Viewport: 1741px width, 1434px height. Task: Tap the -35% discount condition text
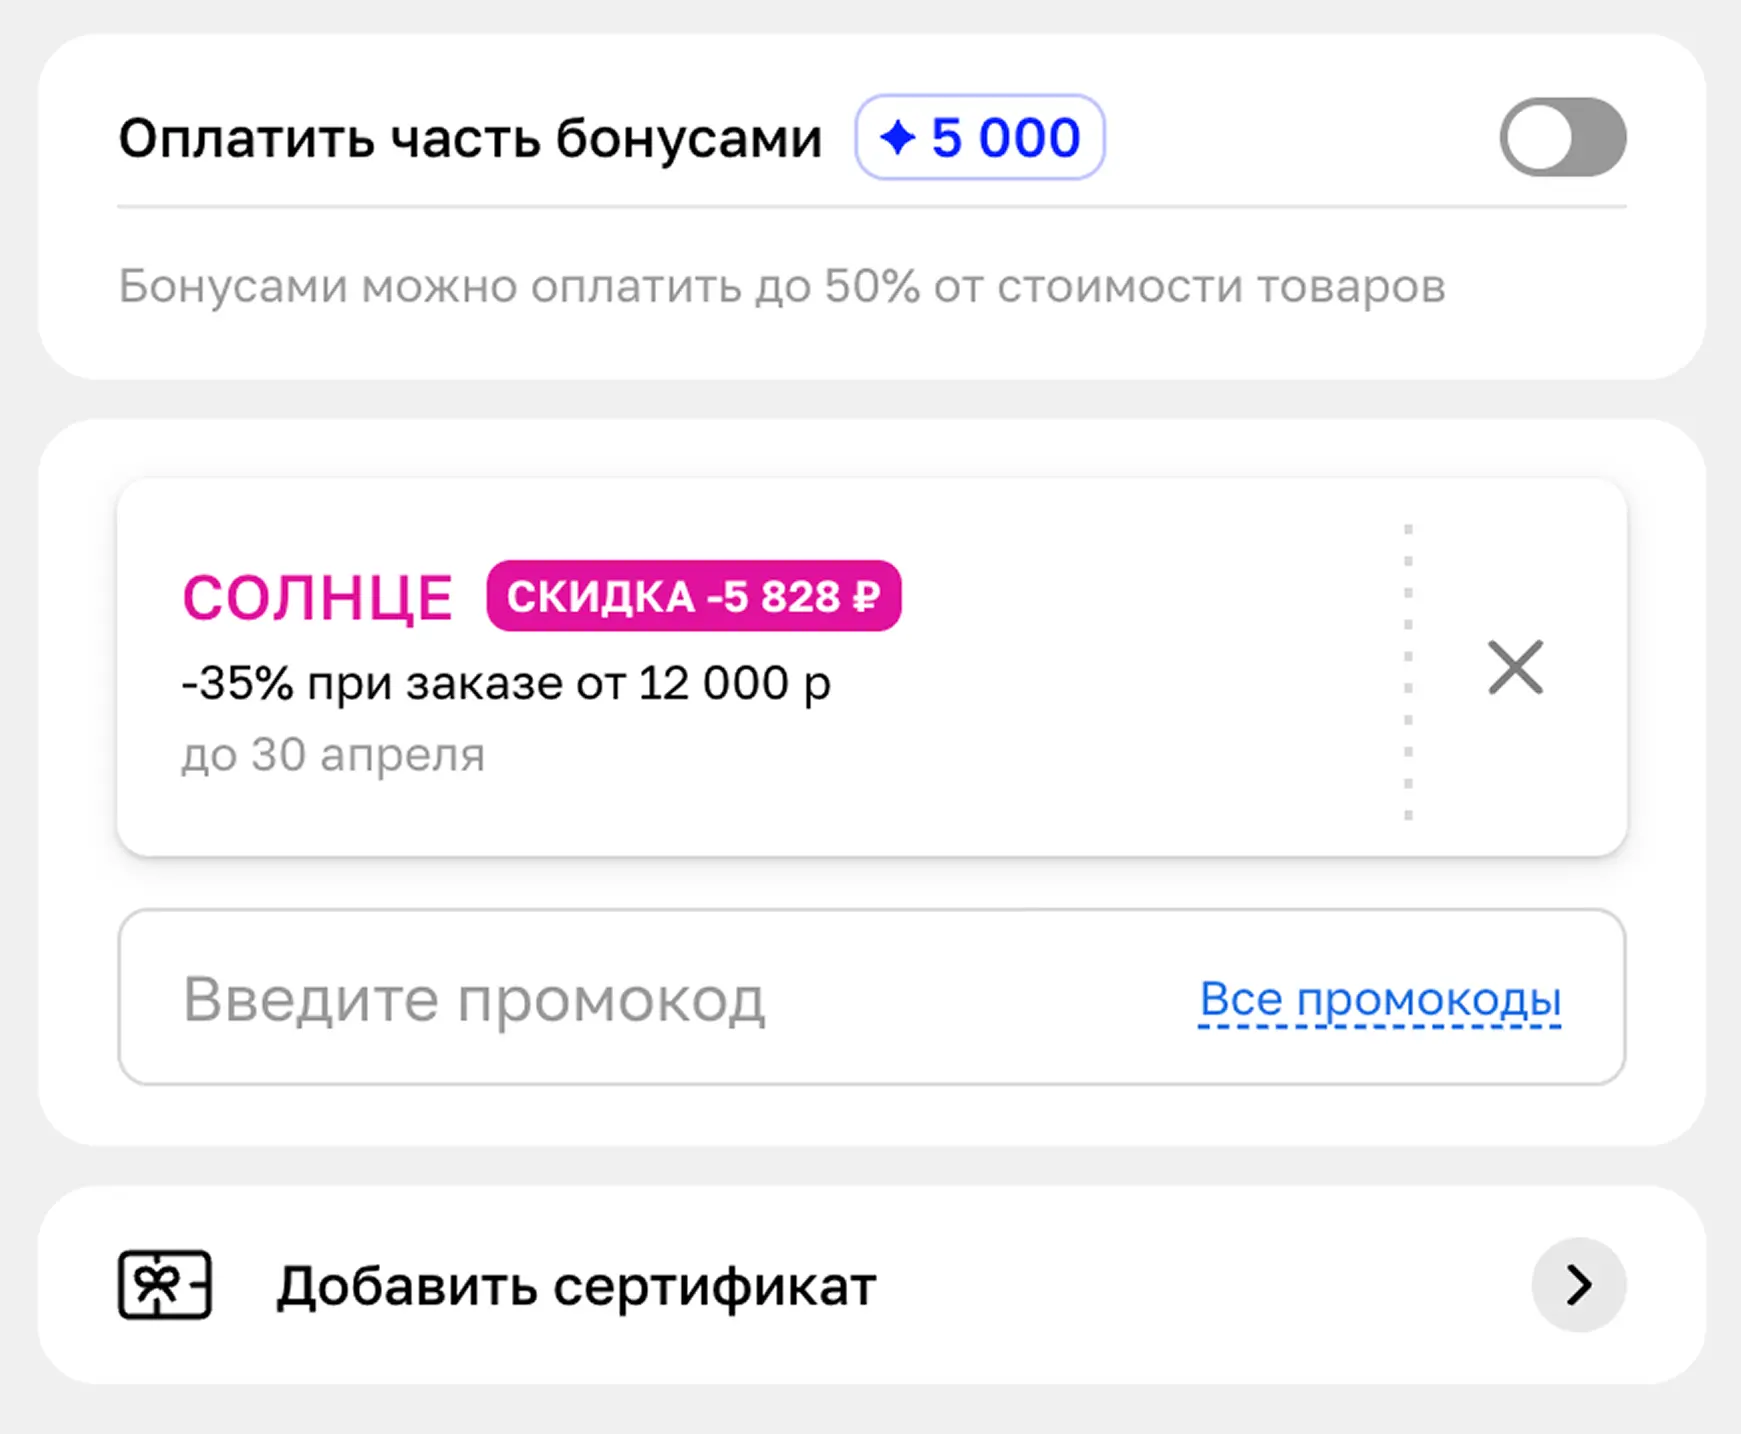point(508,682)
